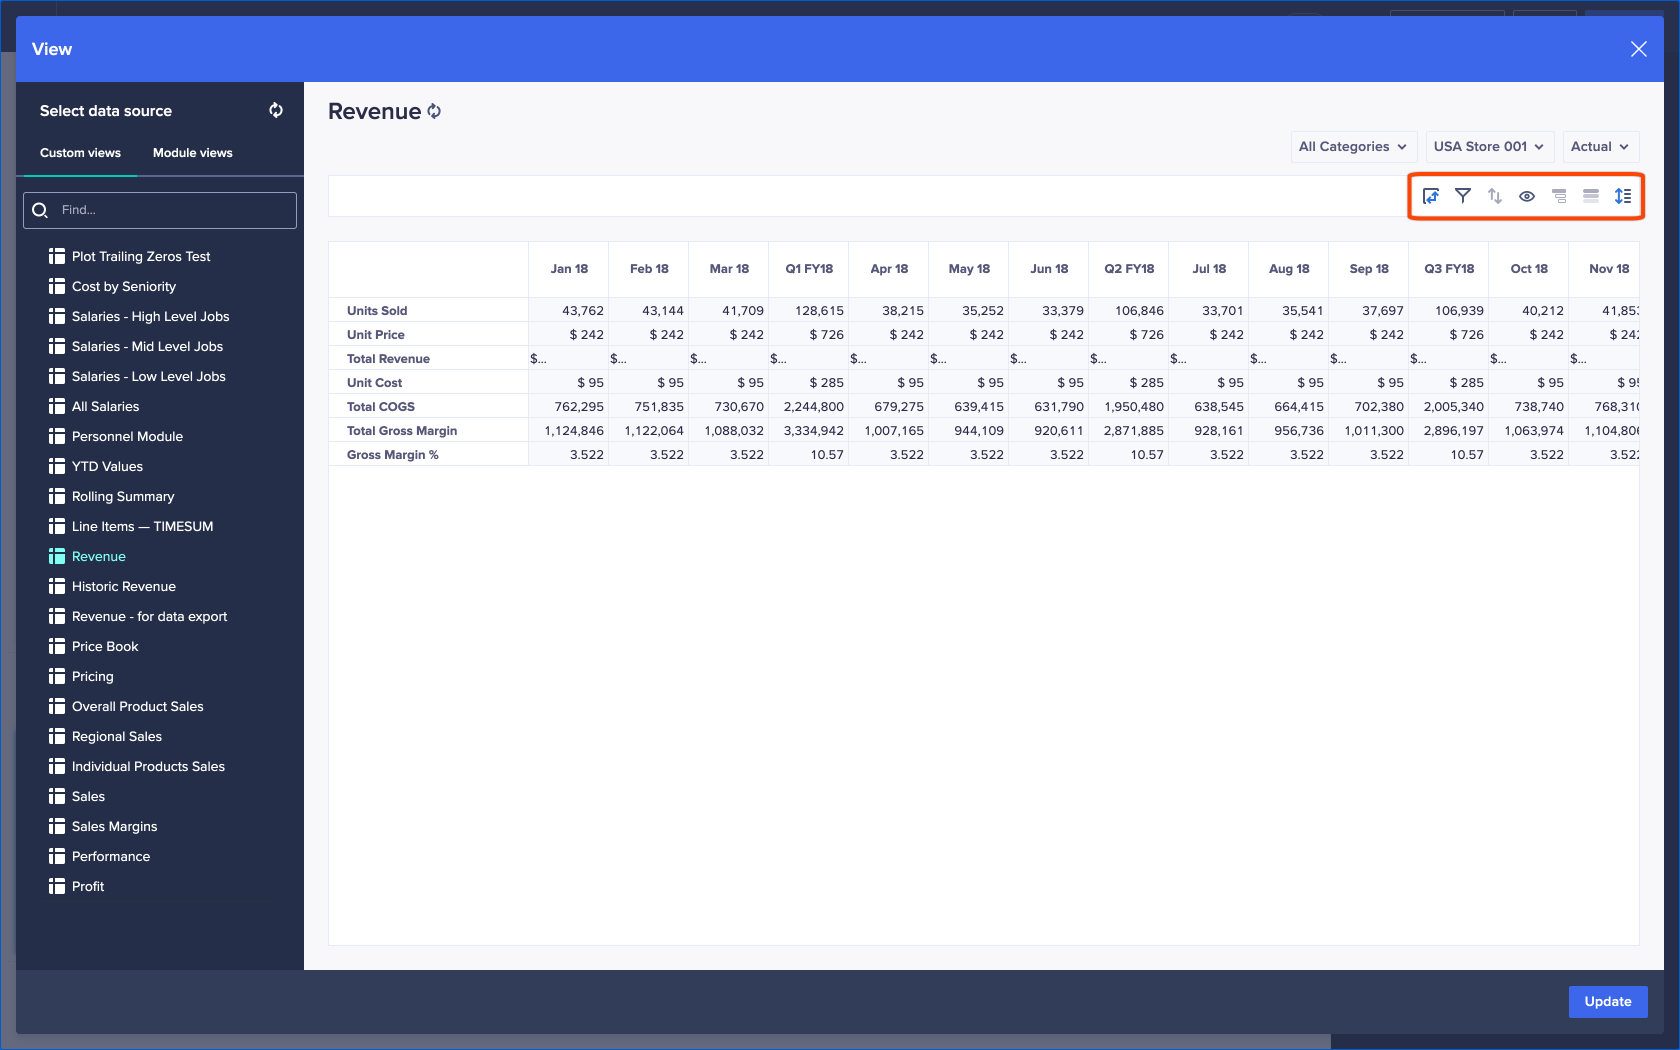Click the Update button
Viewport: 1680px width, 1050px height.
click(1607, 1001)
